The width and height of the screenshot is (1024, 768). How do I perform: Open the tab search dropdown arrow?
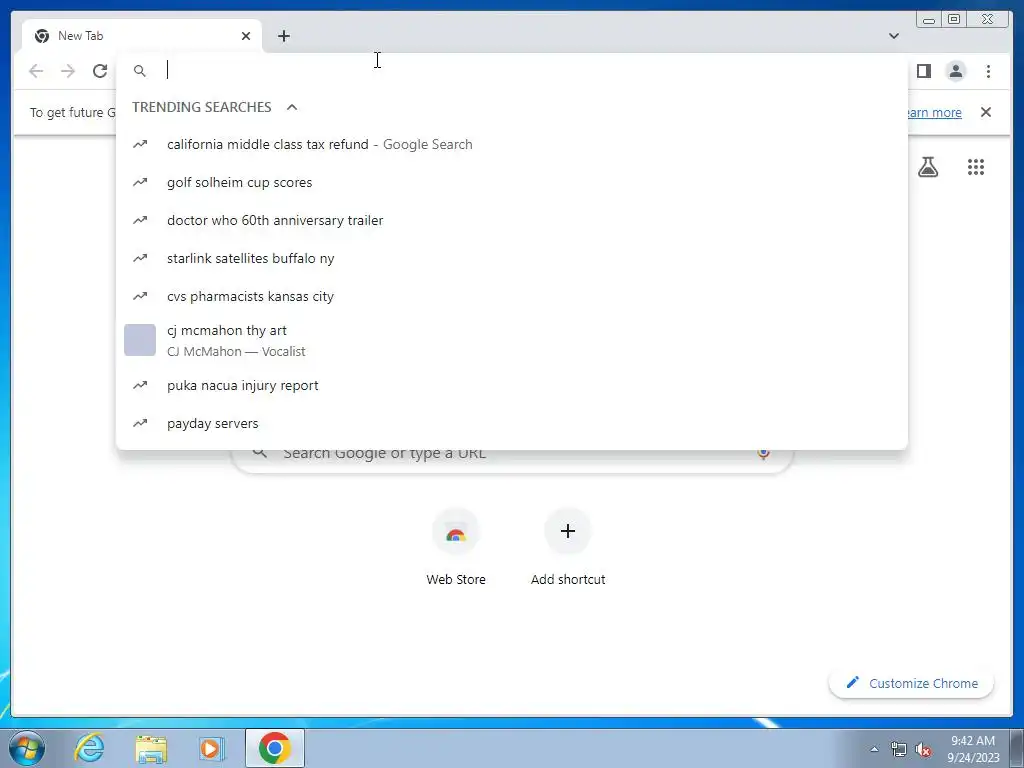(x=893, y=36)
